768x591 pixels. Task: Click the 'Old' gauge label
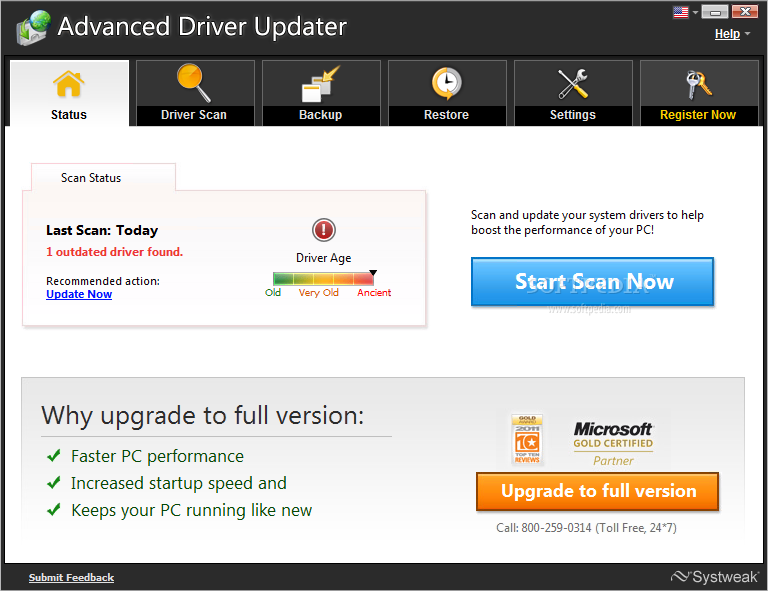pos(273,293)
